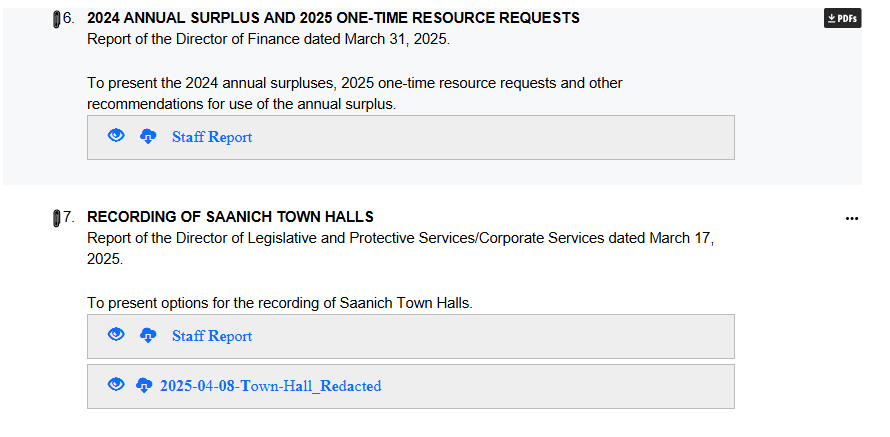Preview item 7 Staff Report with eye icon
The image size is (890, 437).
116,335
